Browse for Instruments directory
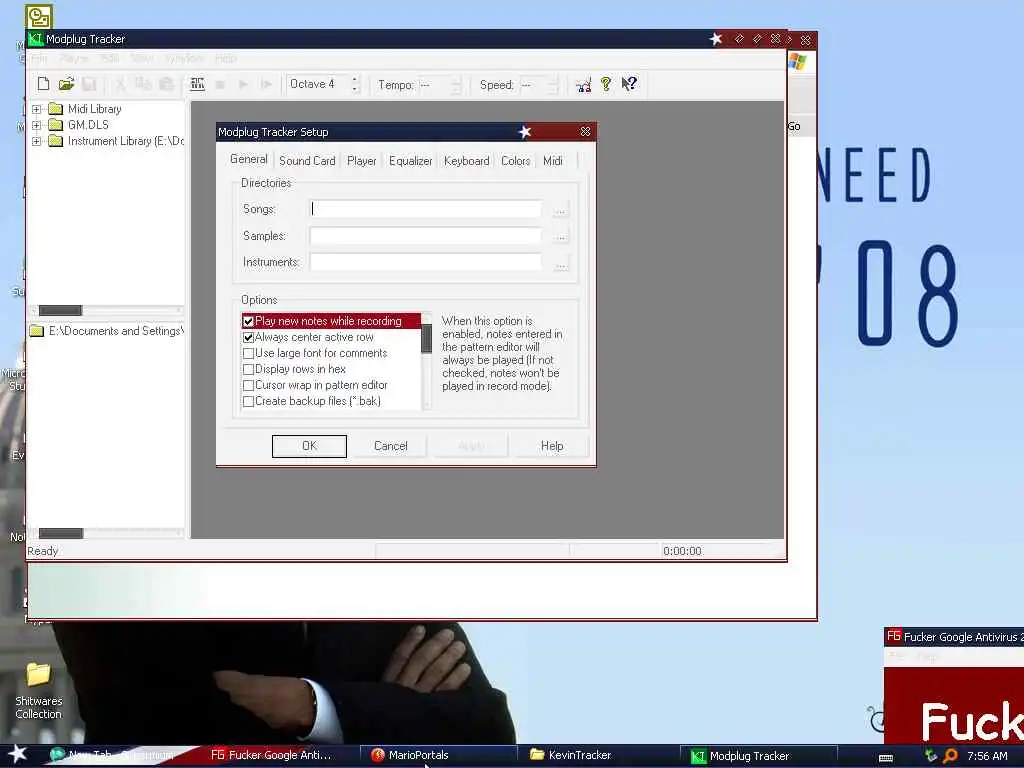This screenshot has height=768, width=1024. click(560, 263)
